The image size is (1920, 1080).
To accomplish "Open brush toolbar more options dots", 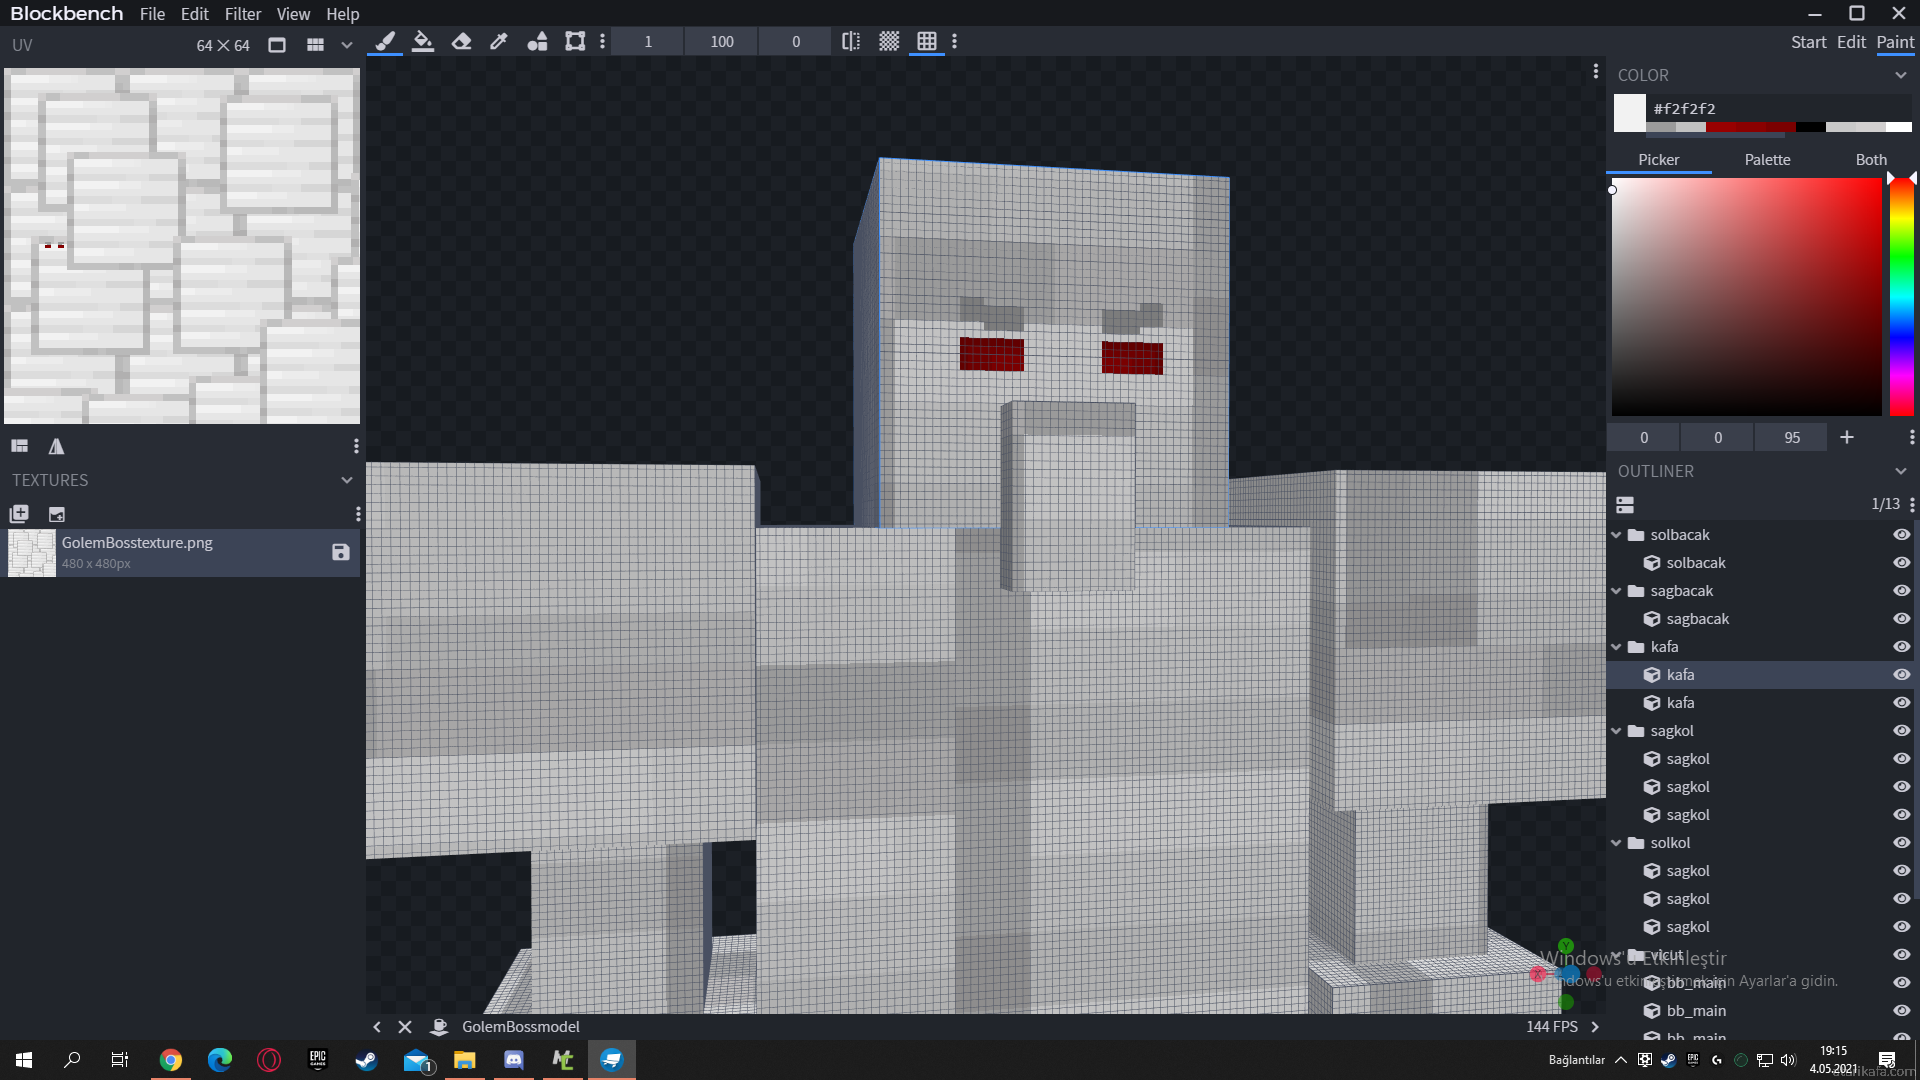I will pyautogui.click(x=602, y=41).
